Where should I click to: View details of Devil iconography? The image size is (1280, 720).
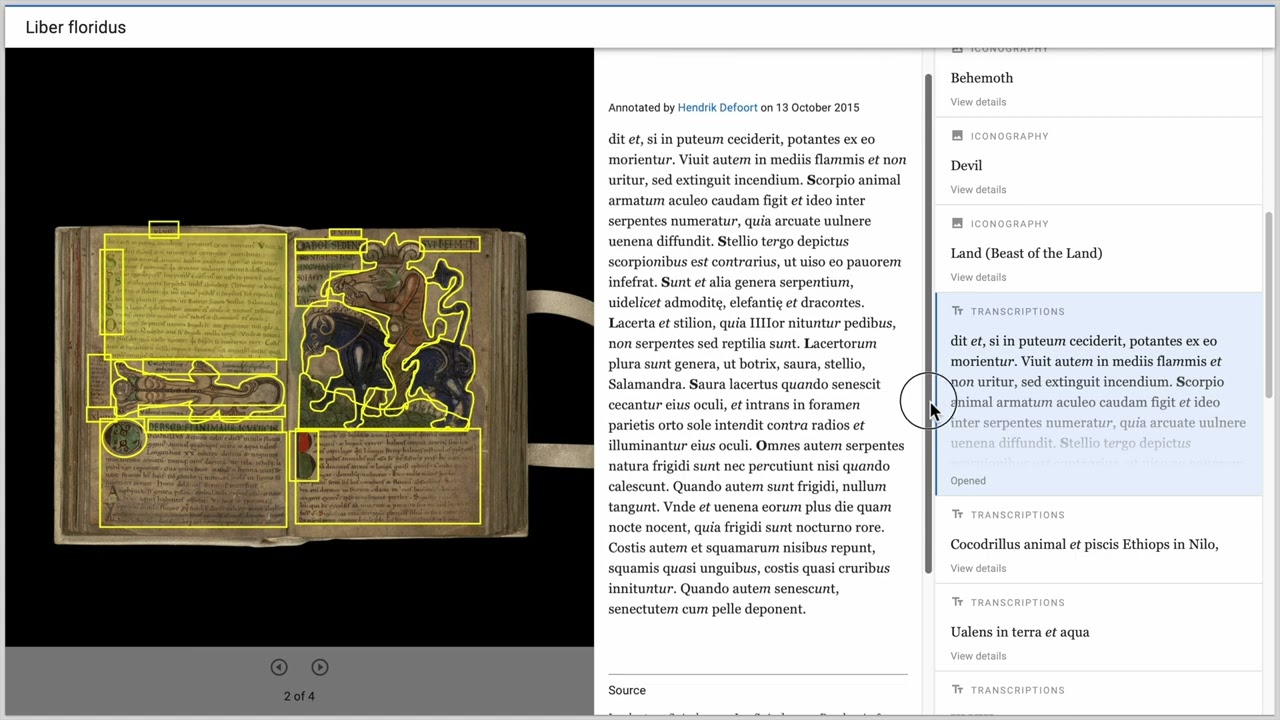click(x=978, y=190)
